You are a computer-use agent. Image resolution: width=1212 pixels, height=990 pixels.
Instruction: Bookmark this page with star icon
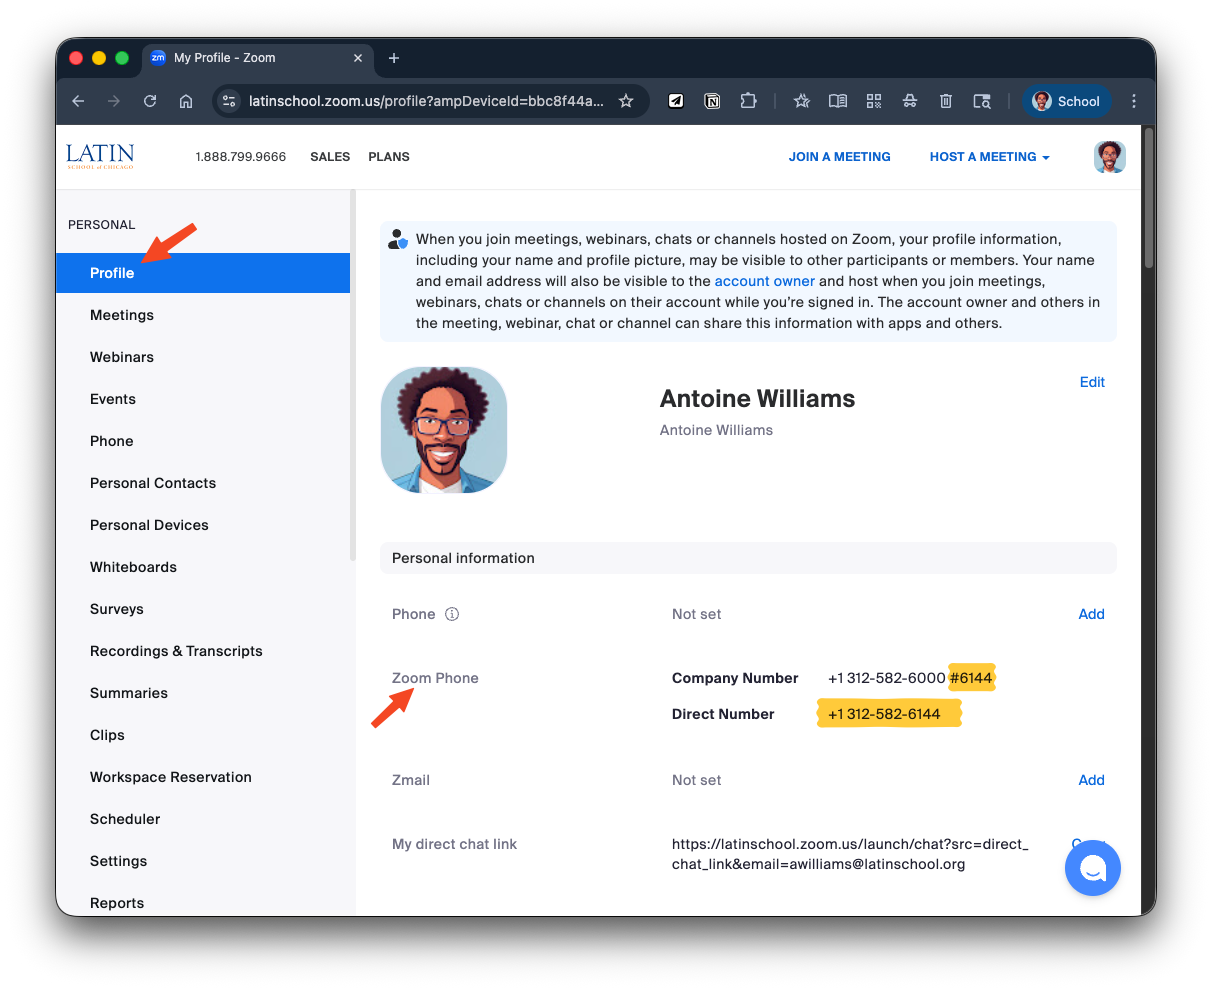click(626, 101)
